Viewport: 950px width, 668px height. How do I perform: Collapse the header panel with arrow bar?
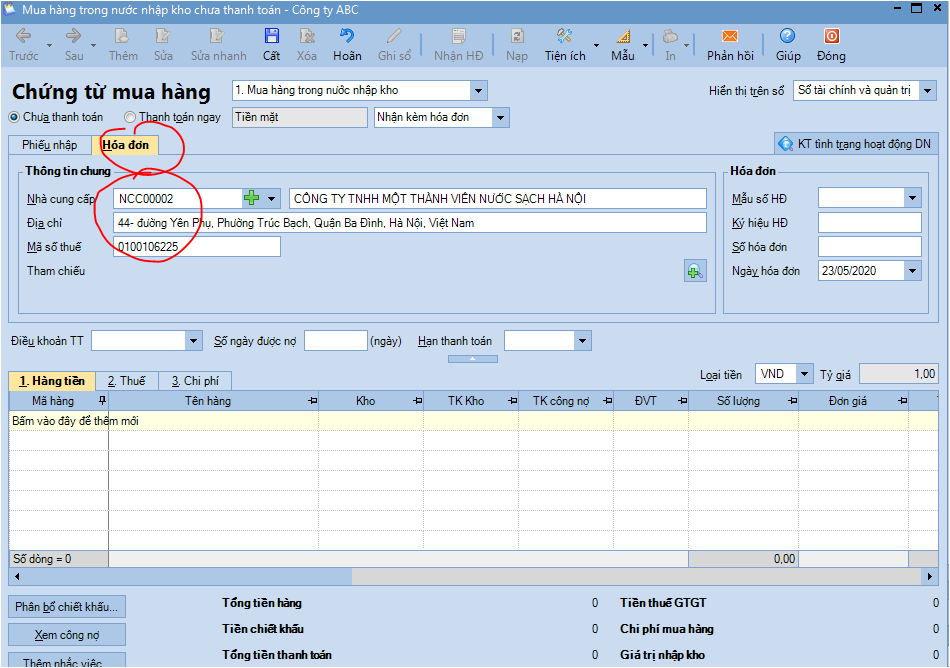click(x=473, y=359)
